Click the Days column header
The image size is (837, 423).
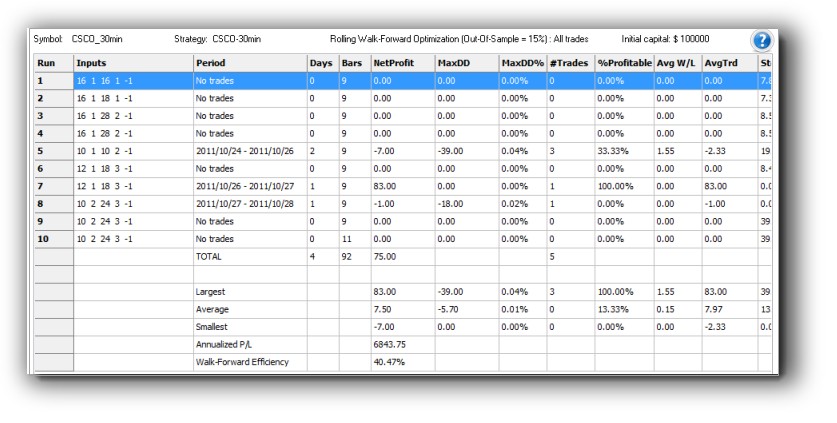323,63
